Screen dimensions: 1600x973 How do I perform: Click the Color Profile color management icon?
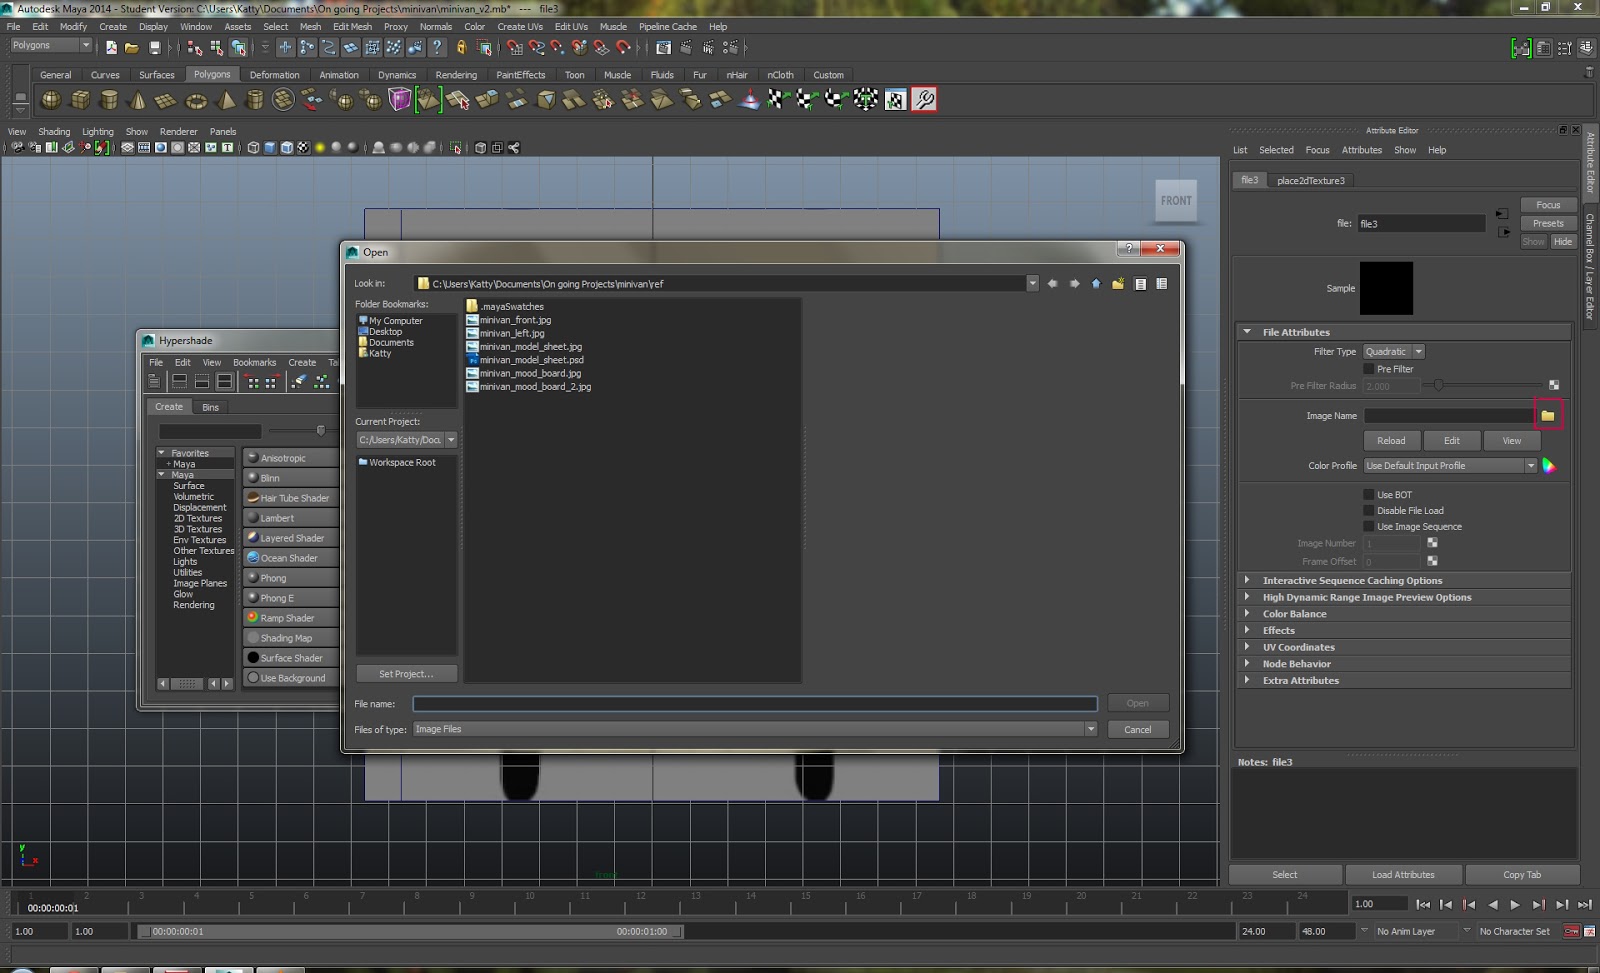click(1549, 465)
